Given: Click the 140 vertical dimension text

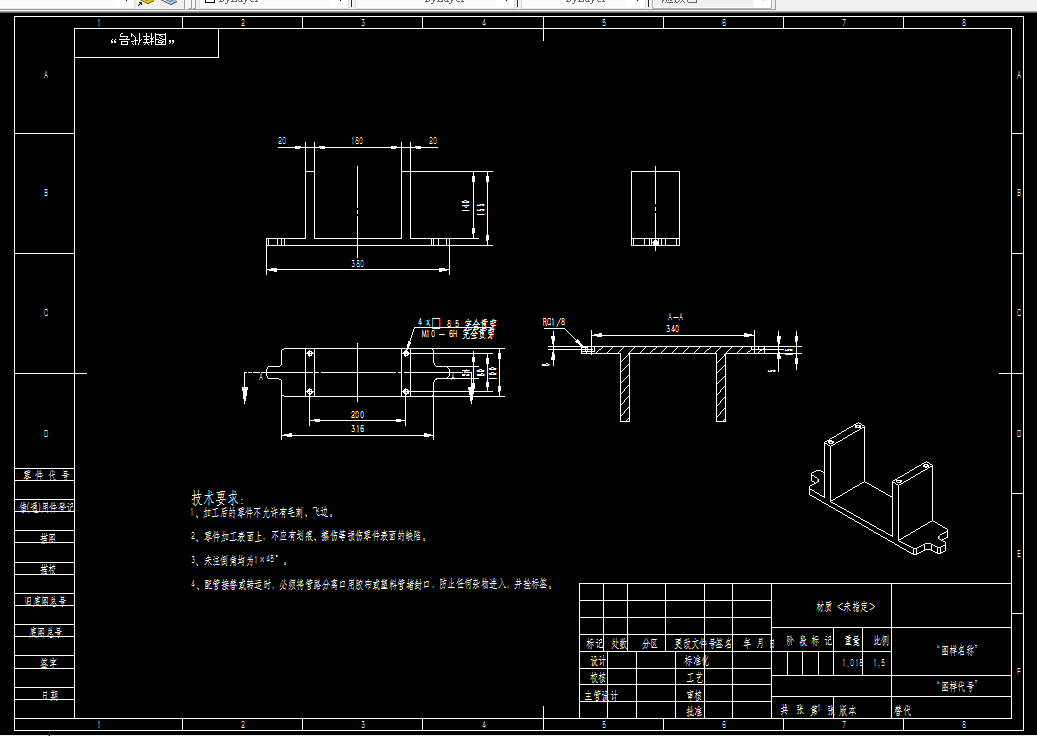Looking at the screenshot, I should (466, 206).
